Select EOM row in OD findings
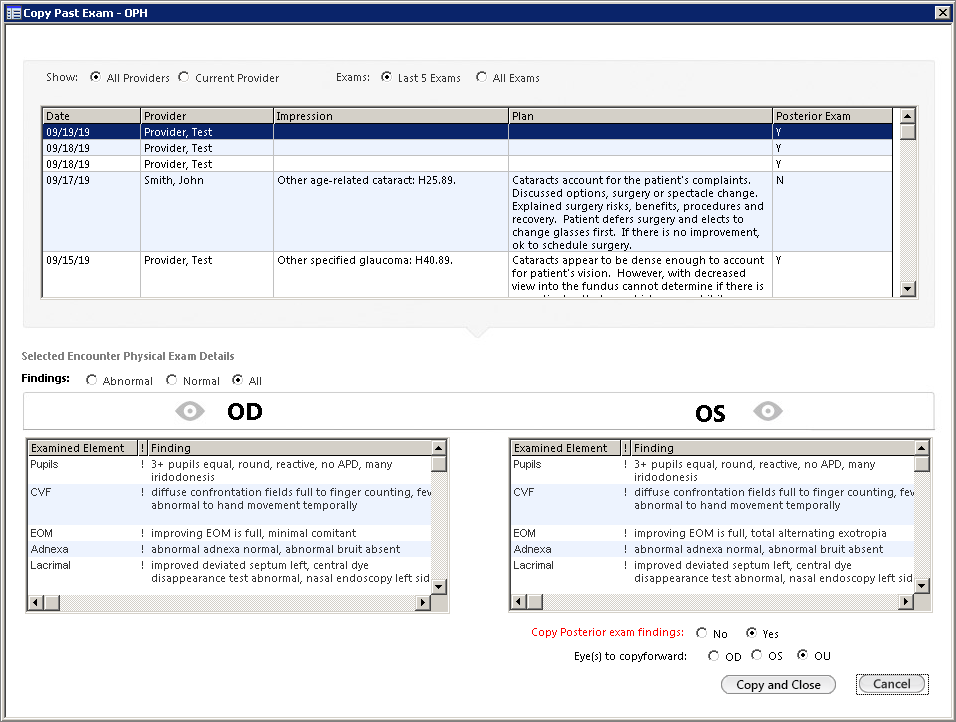The height and width of the screenshot is (722, 956). 229,533
